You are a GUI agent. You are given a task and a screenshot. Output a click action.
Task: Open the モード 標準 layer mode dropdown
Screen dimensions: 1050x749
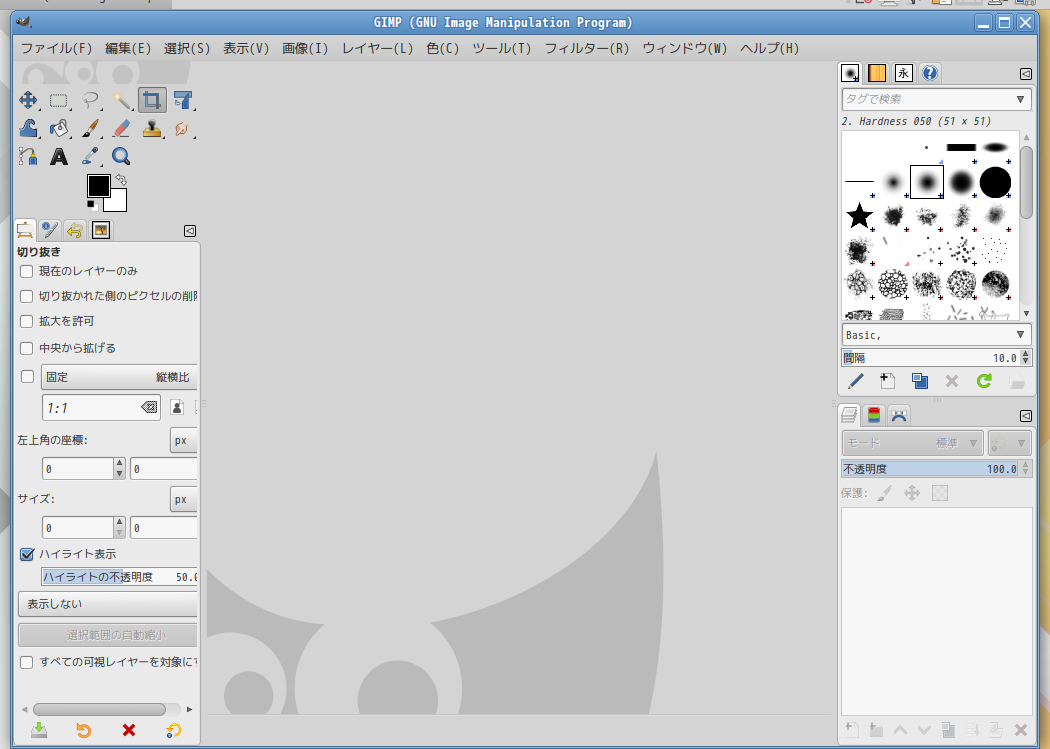912,443
